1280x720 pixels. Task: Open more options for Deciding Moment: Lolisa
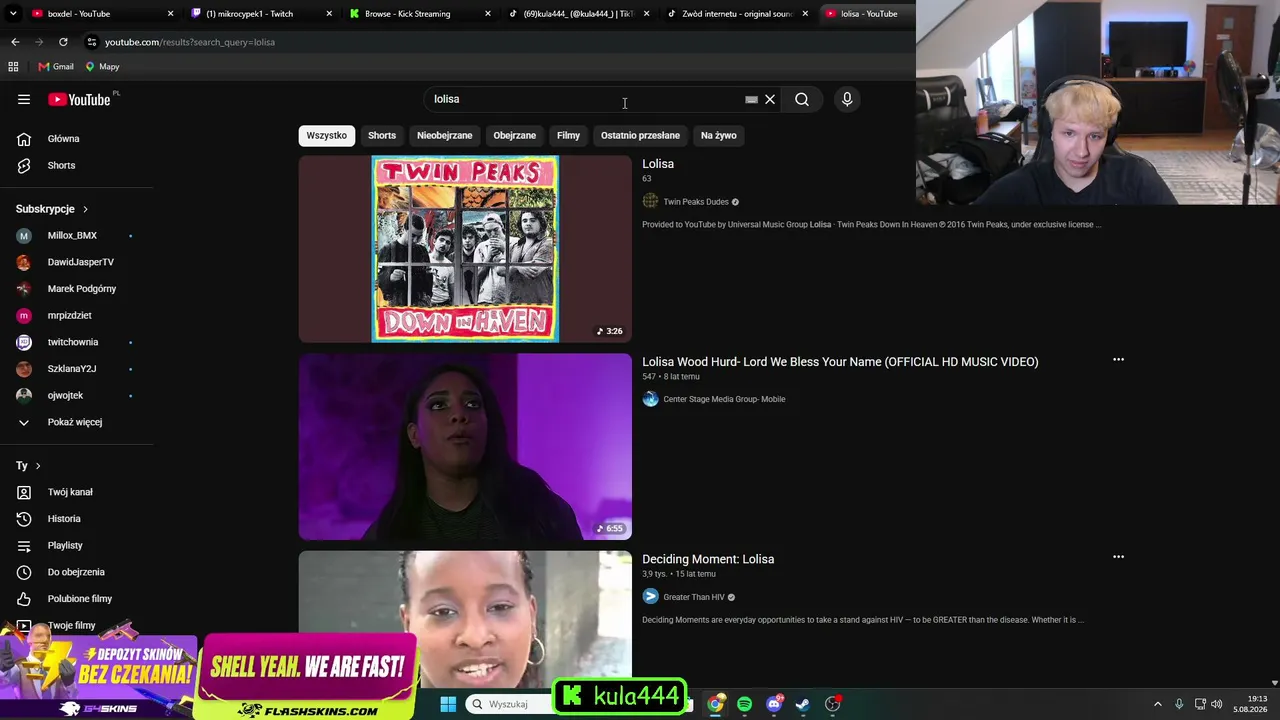[1118, 557]
